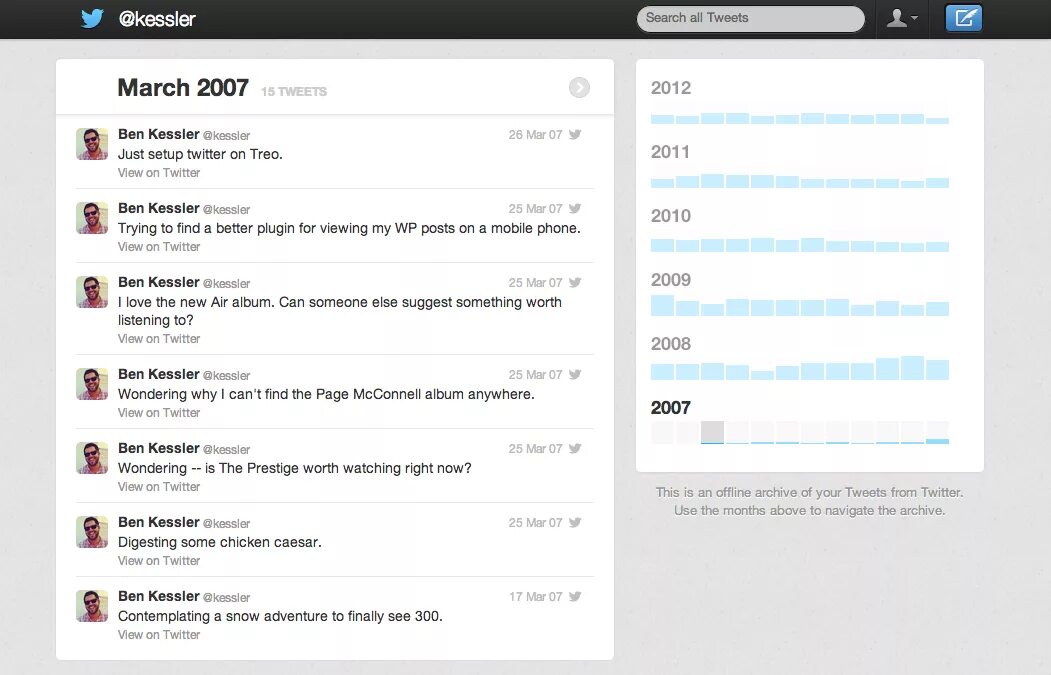1051x675 pixels.
Task: Click avatar on the Page McConnell tweet
Action: [92, 384]
